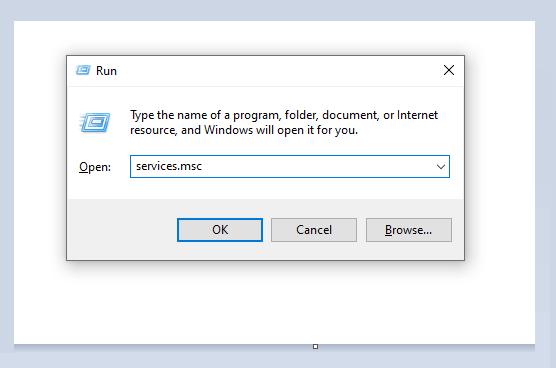Close the Run dialog with X
Screen dimensions: 556x368
(449, 70)
